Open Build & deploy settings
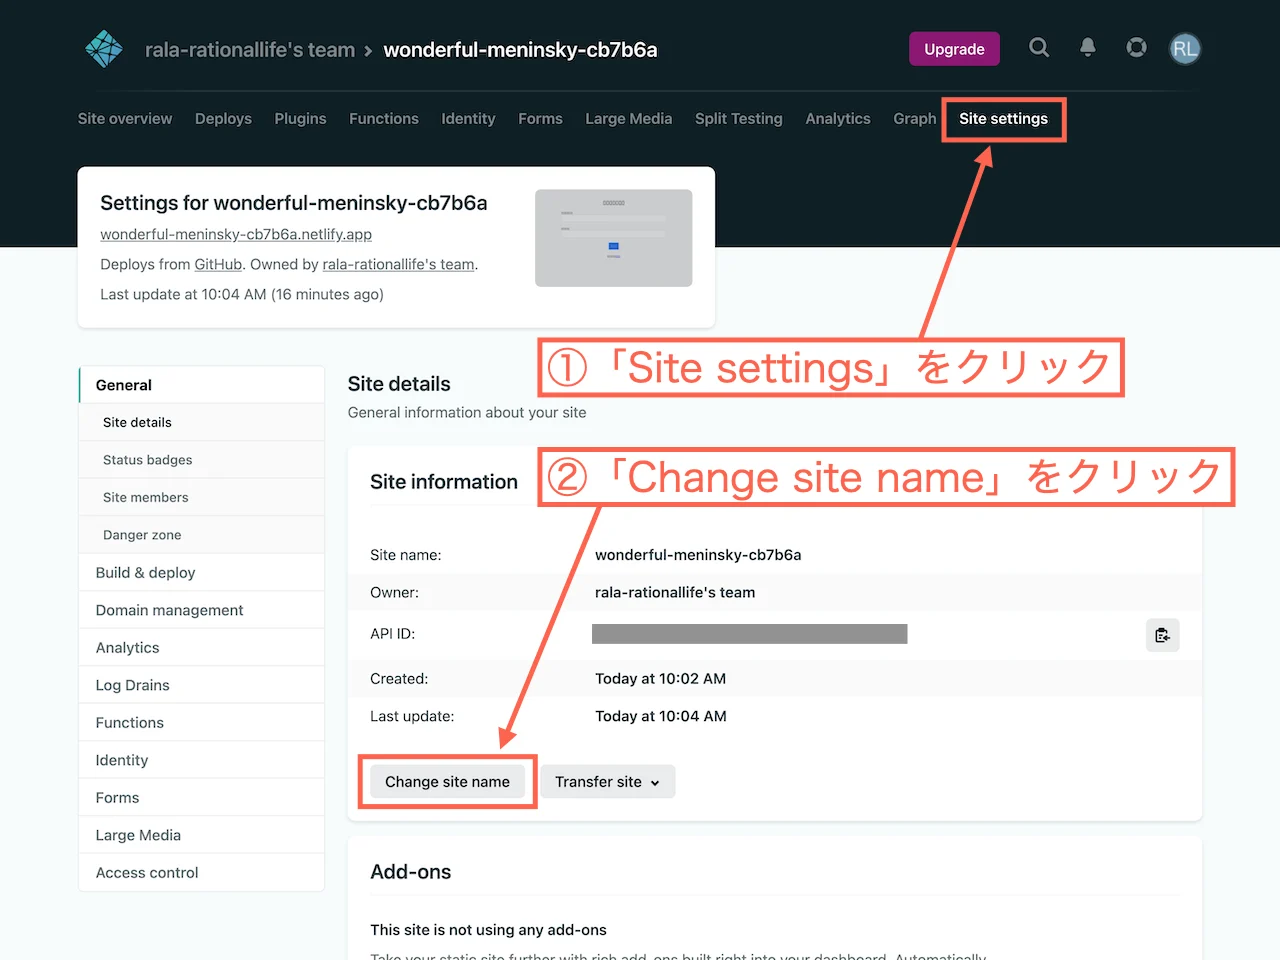The image size is (1280, 960). [202, 572]
